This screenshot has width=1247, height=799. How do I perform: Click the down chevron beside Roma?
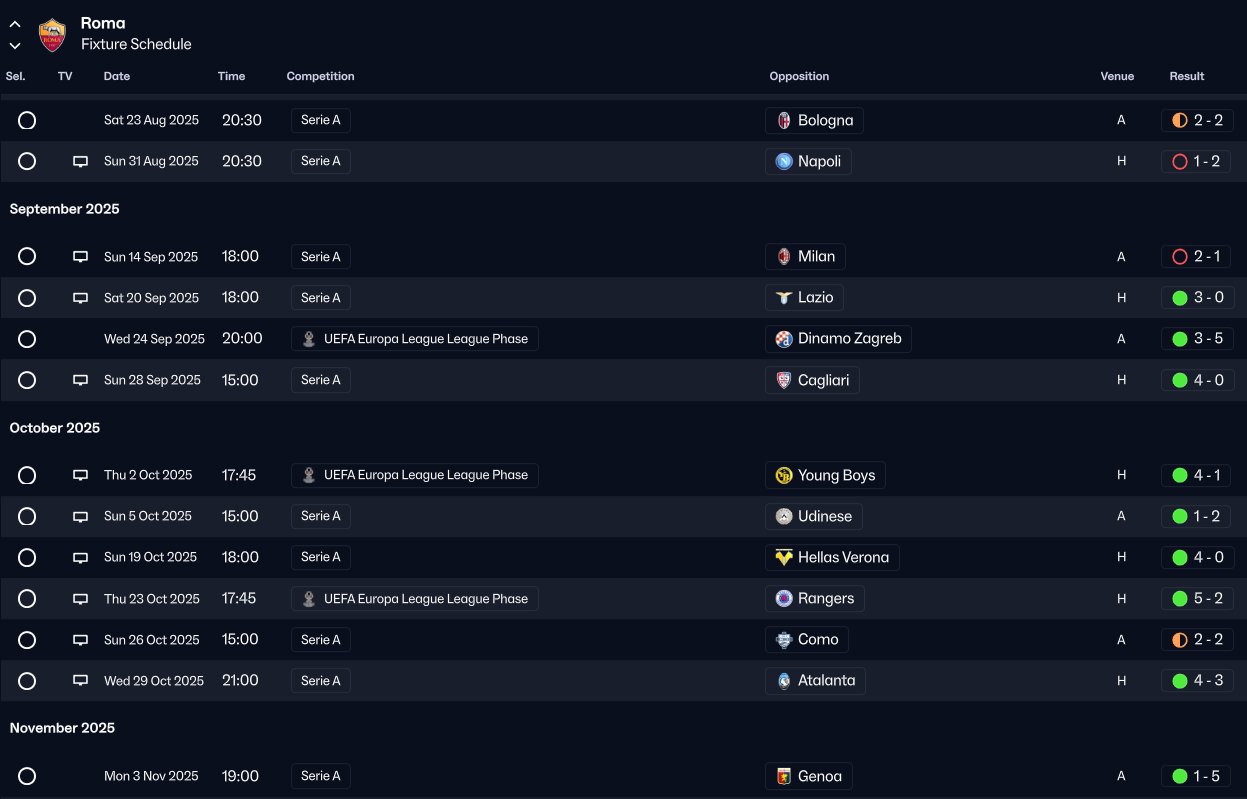point(15,45)
